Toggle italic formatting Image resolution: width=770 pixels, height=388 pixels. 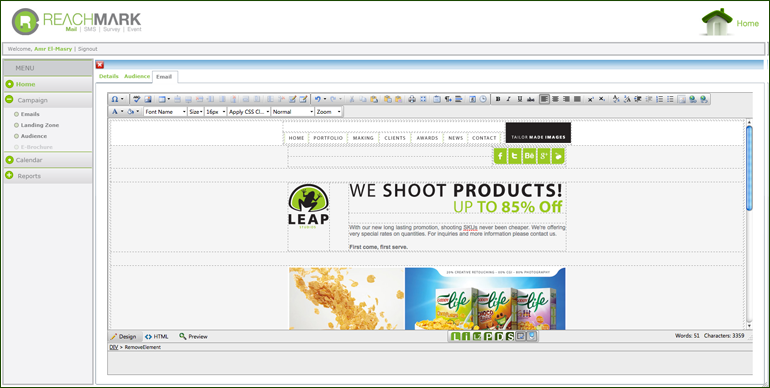point(508,99)
